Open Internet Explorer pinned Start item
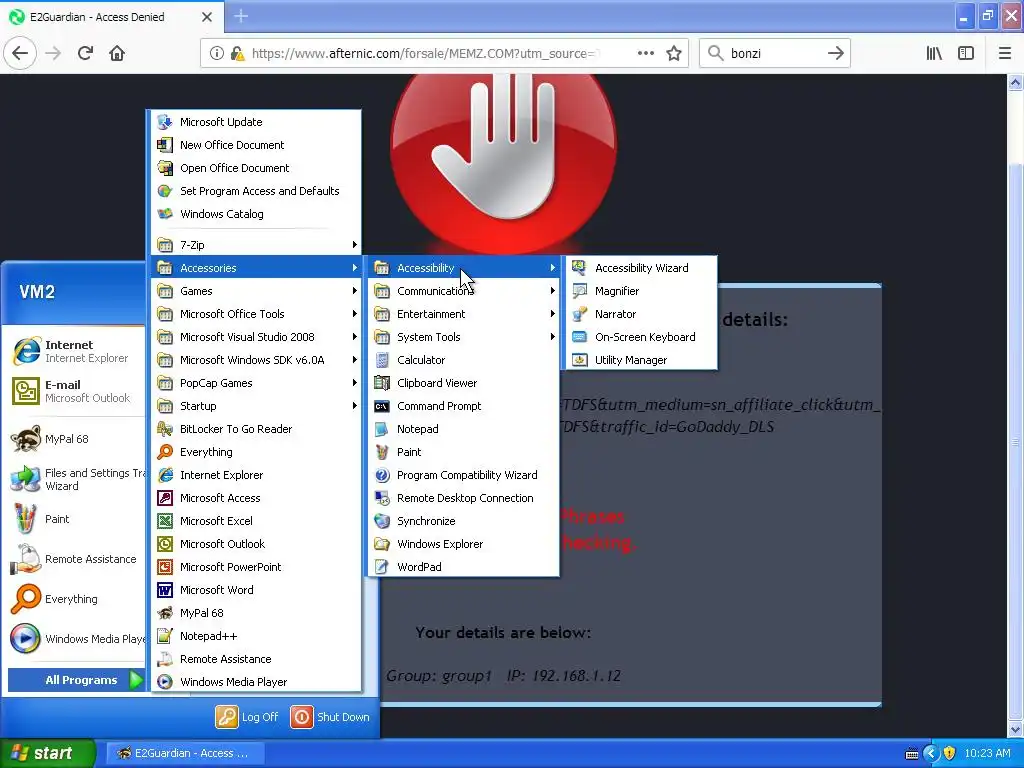1024x768 pixels. 75,351
